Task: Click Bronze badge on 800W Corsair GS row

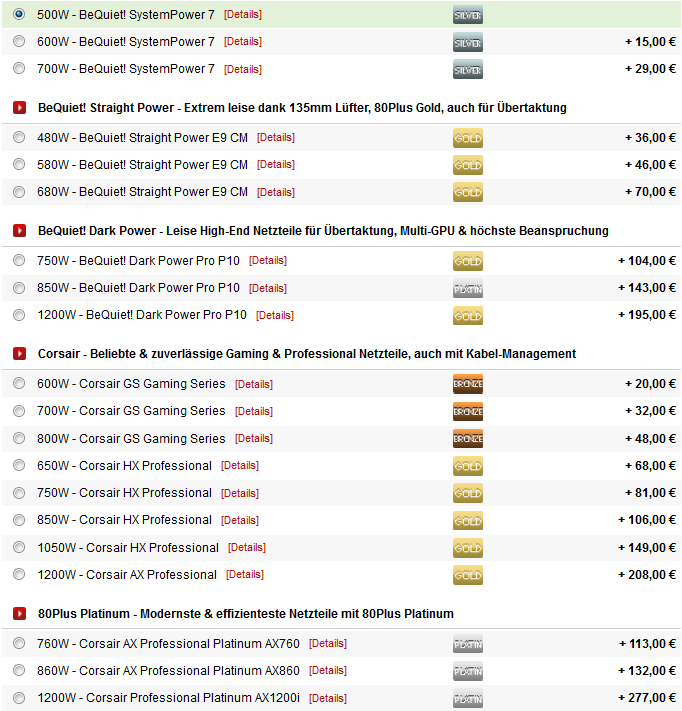Action: [x=468, y=439]
